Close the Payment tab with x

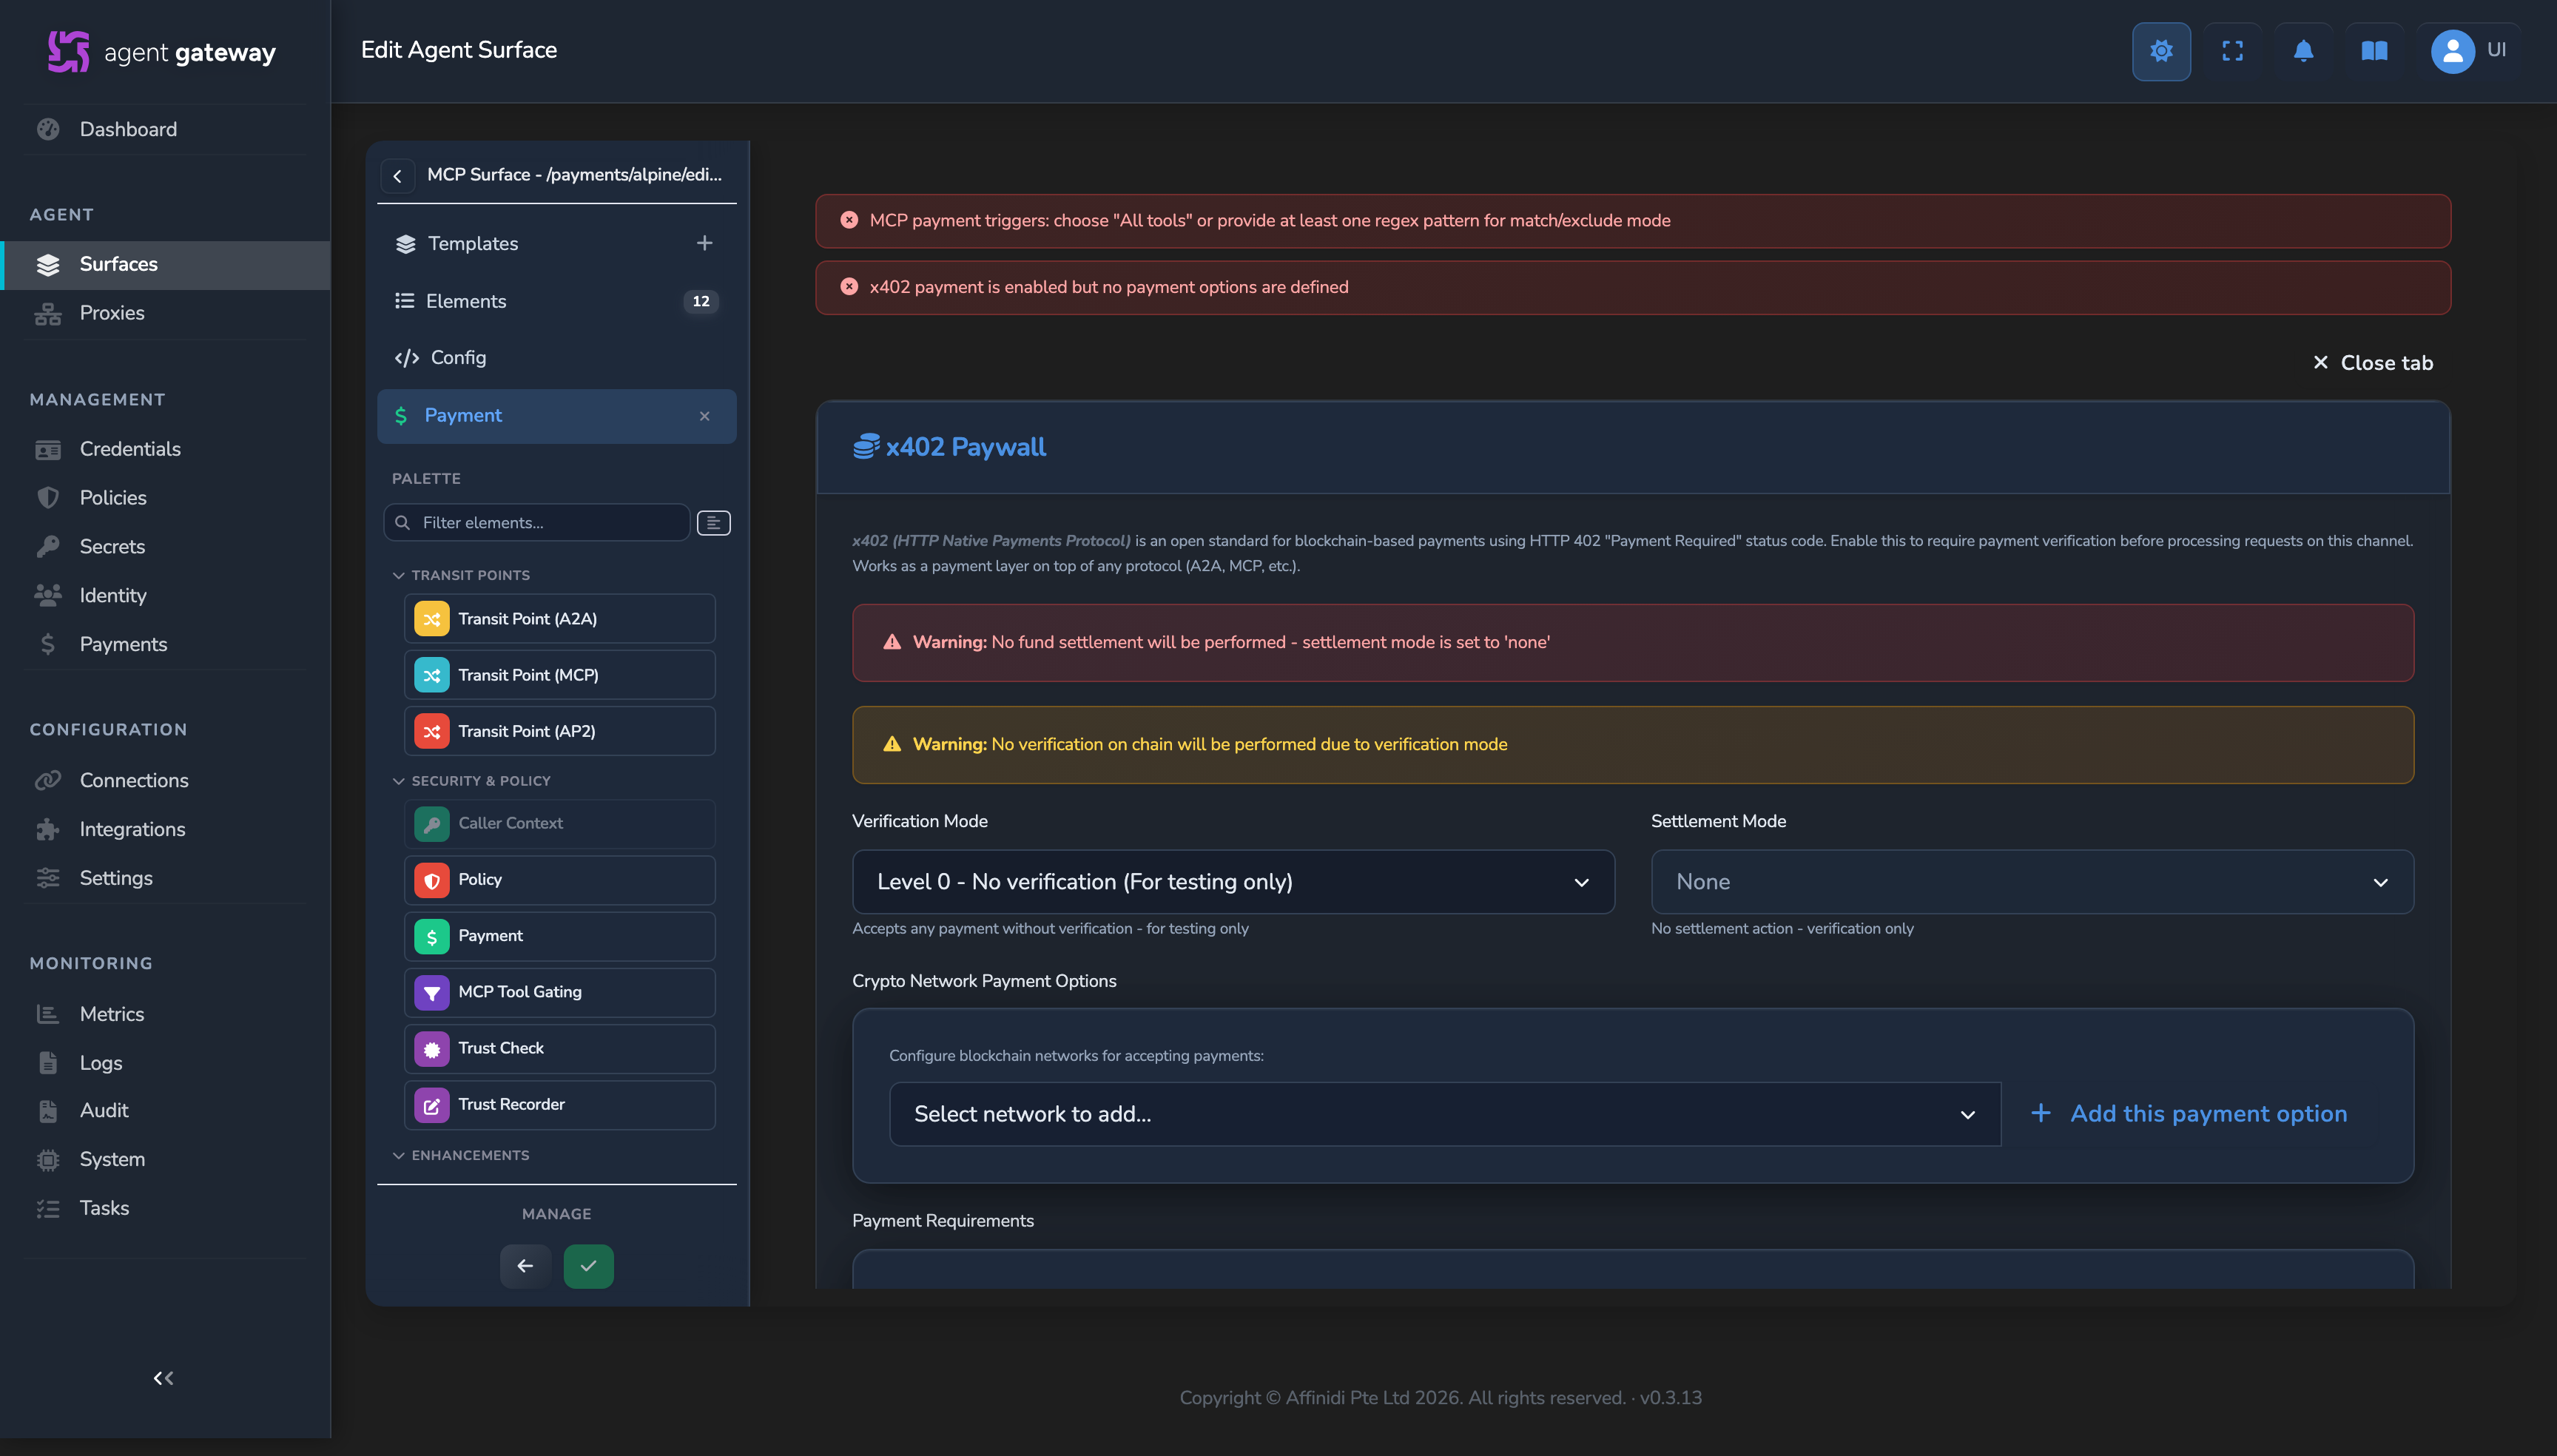pos(704,416)
